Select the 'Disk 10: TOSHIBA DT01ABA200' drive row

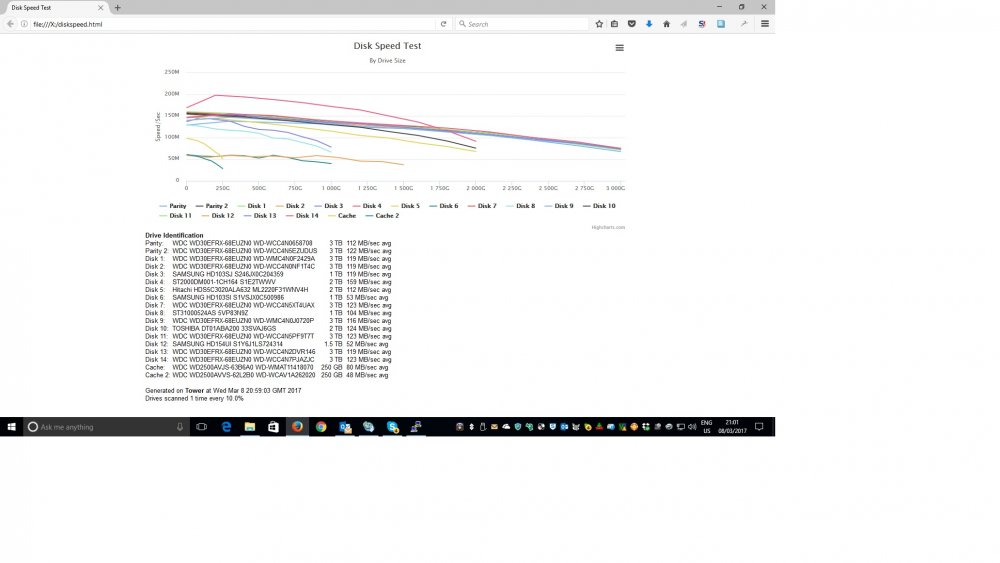[x=268, y=328]
